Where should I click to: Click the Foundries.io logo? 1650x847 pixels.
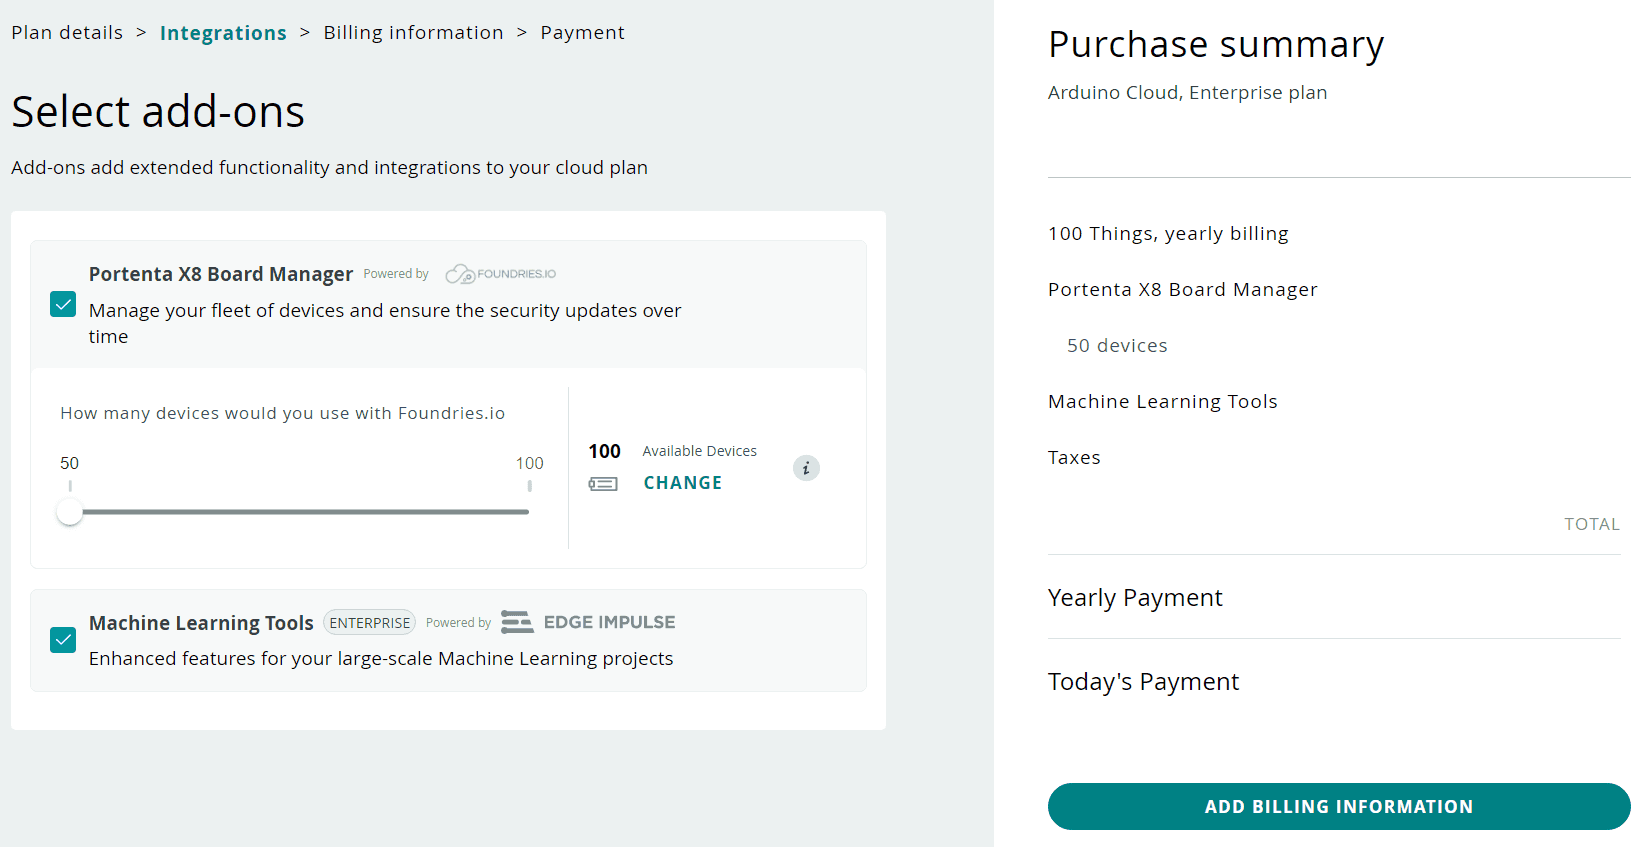click(501, 274)
